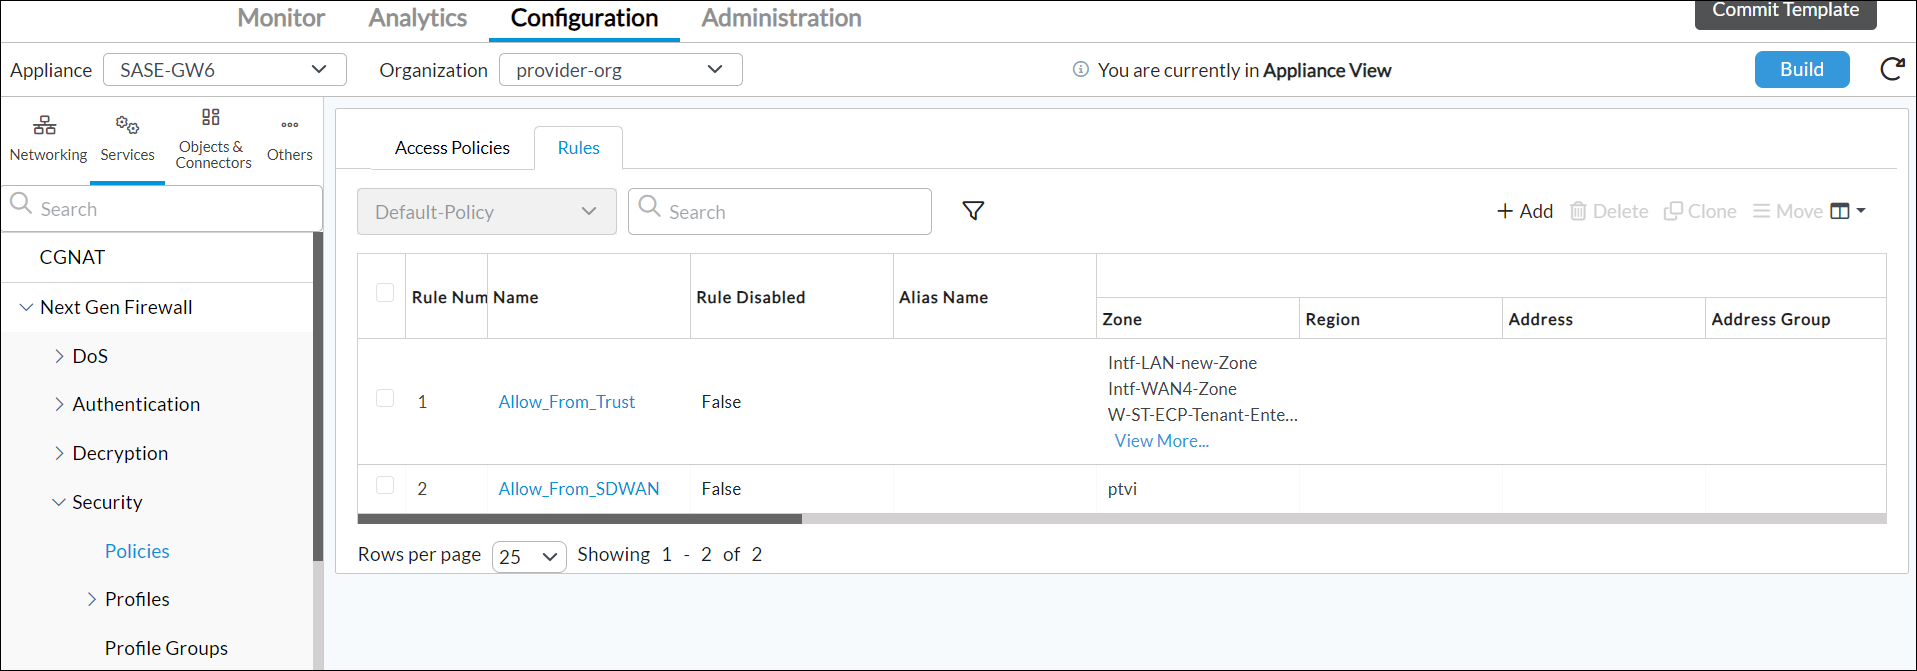
Task: Open Profile Groups in the sidebar
Action: [166, 648]
